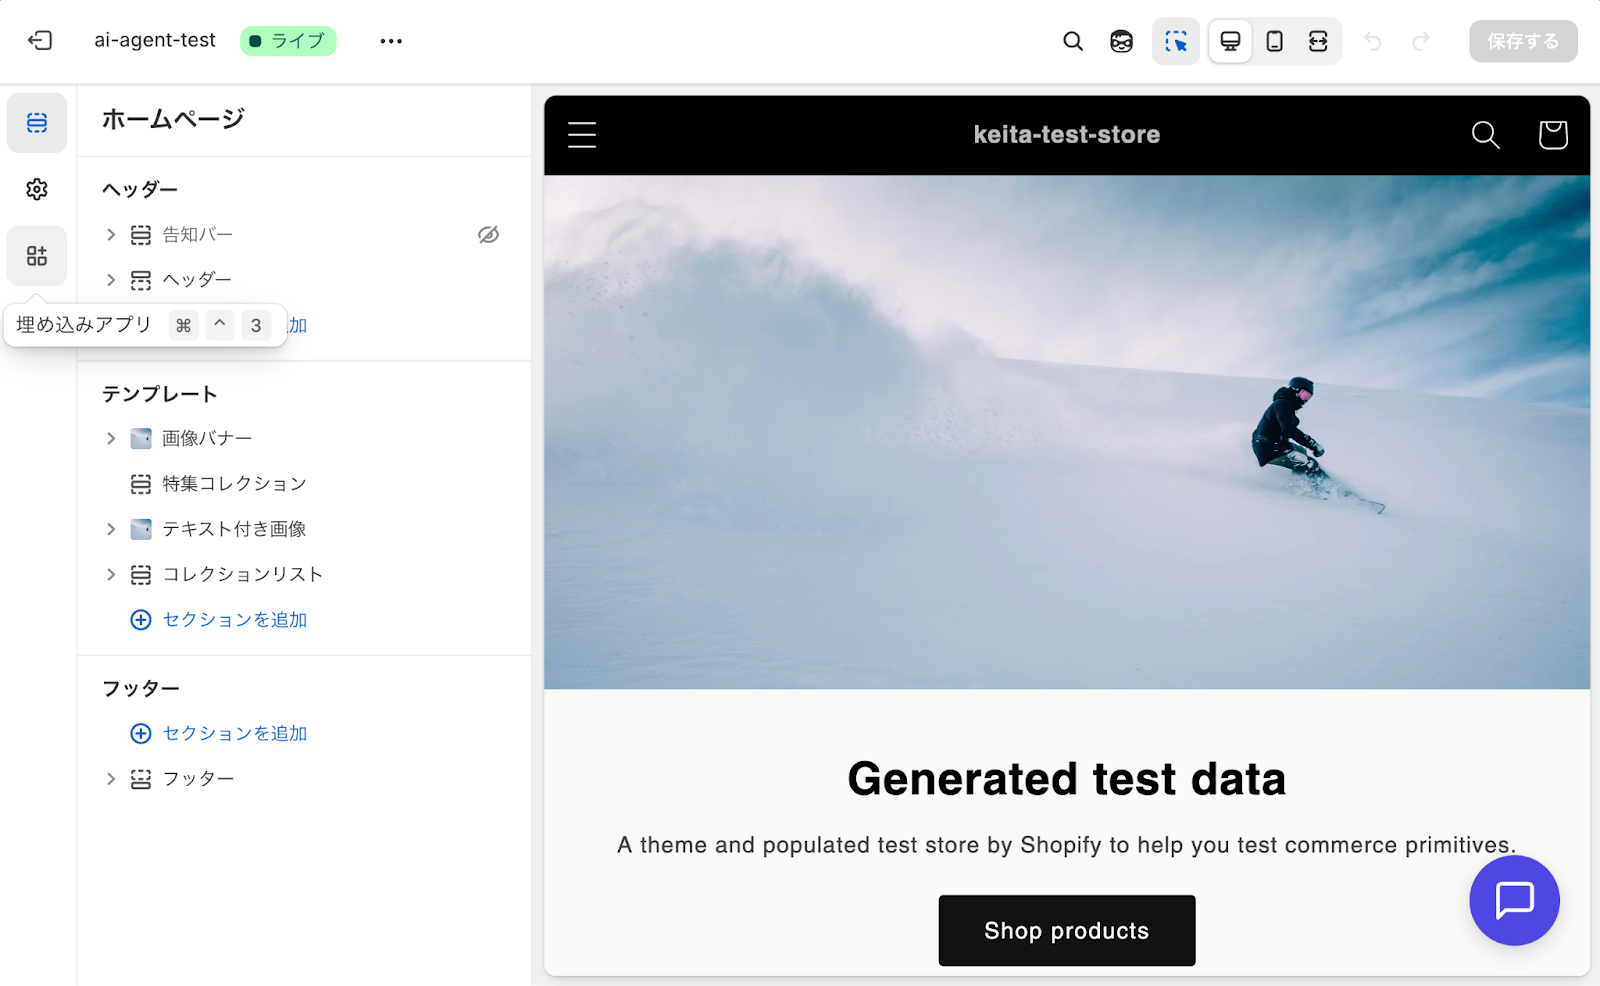Expand the テキスト付き画像 section chevron
Screen dimensions: 1600x986
point(111,529)
